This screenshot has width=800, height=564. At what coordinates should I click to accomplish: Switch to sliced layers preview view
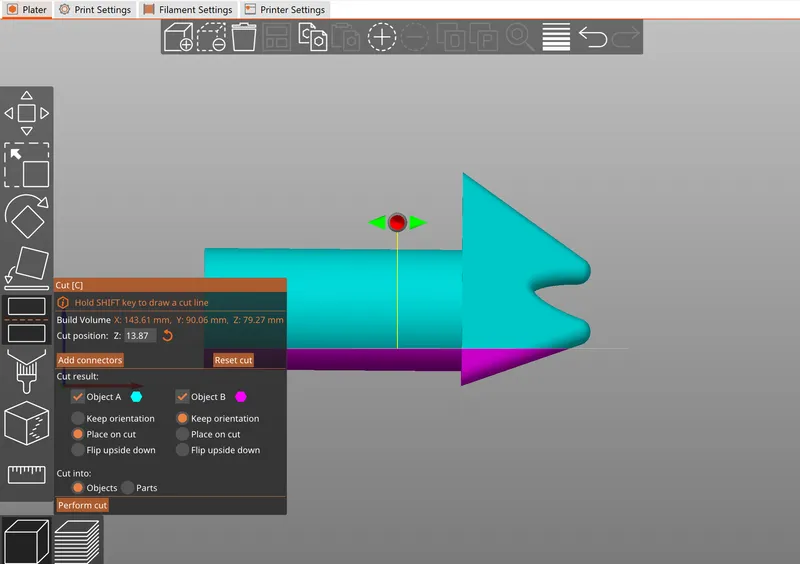76,541
